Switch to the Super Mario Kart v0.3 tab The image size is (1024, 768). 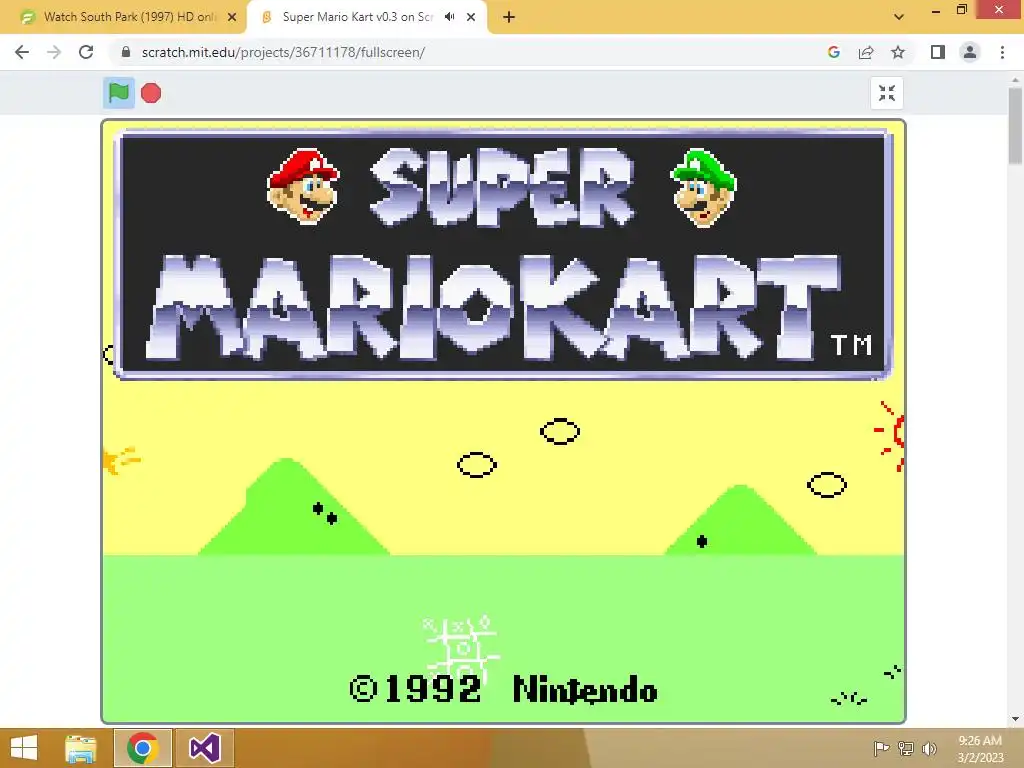click(357, 17)
